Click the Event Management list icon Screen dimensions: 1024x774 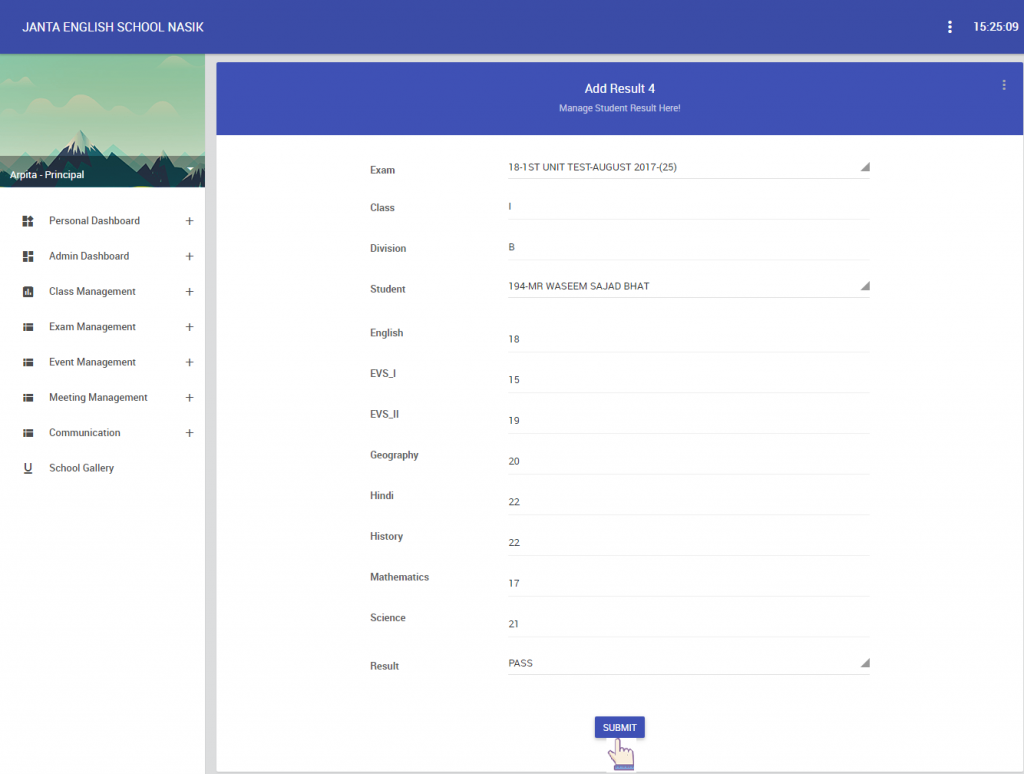click(x=28, y=363)
